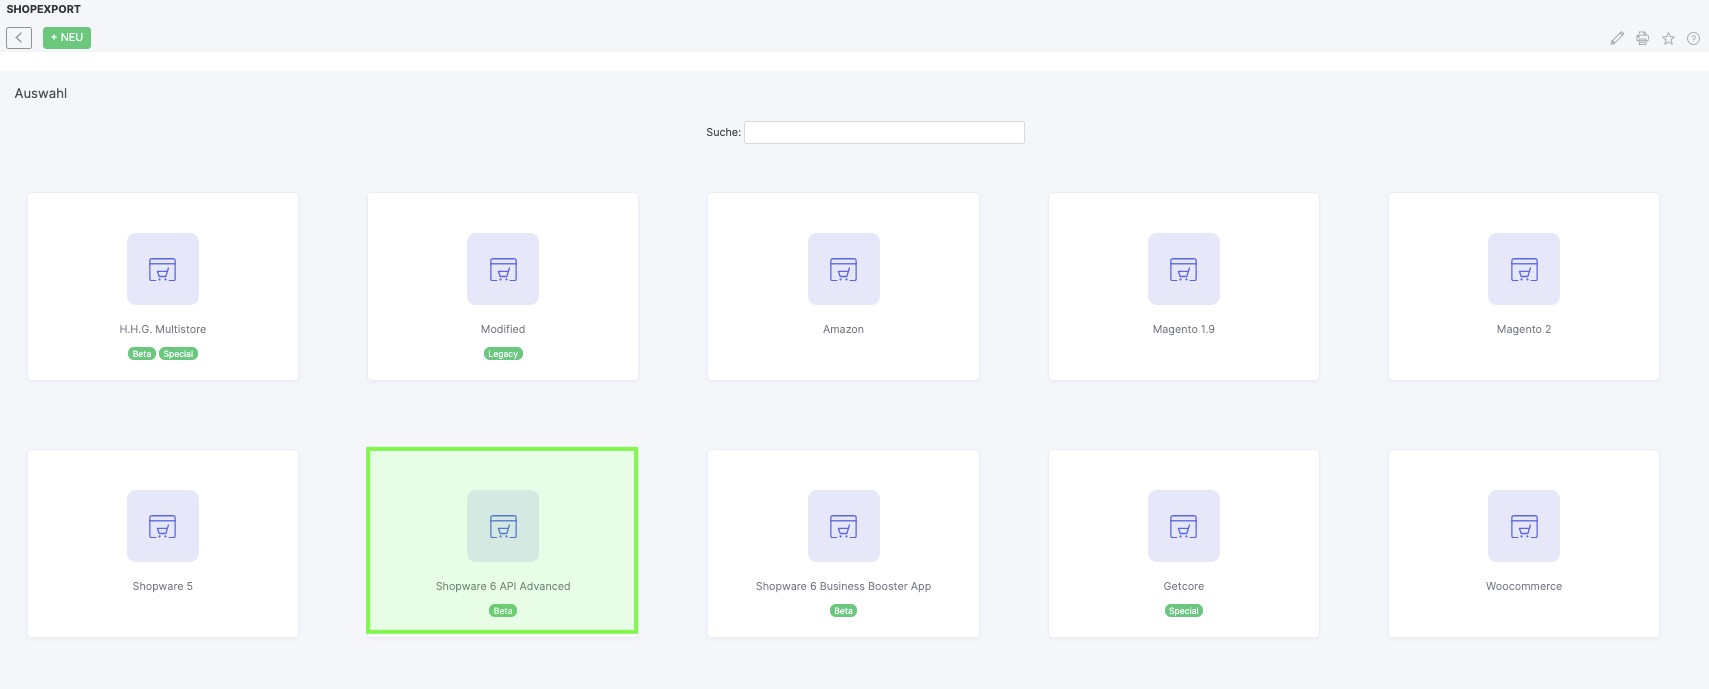1709x689 pixels.
Task: Click the pencil edit icon
Action: tap(1617, 39)
